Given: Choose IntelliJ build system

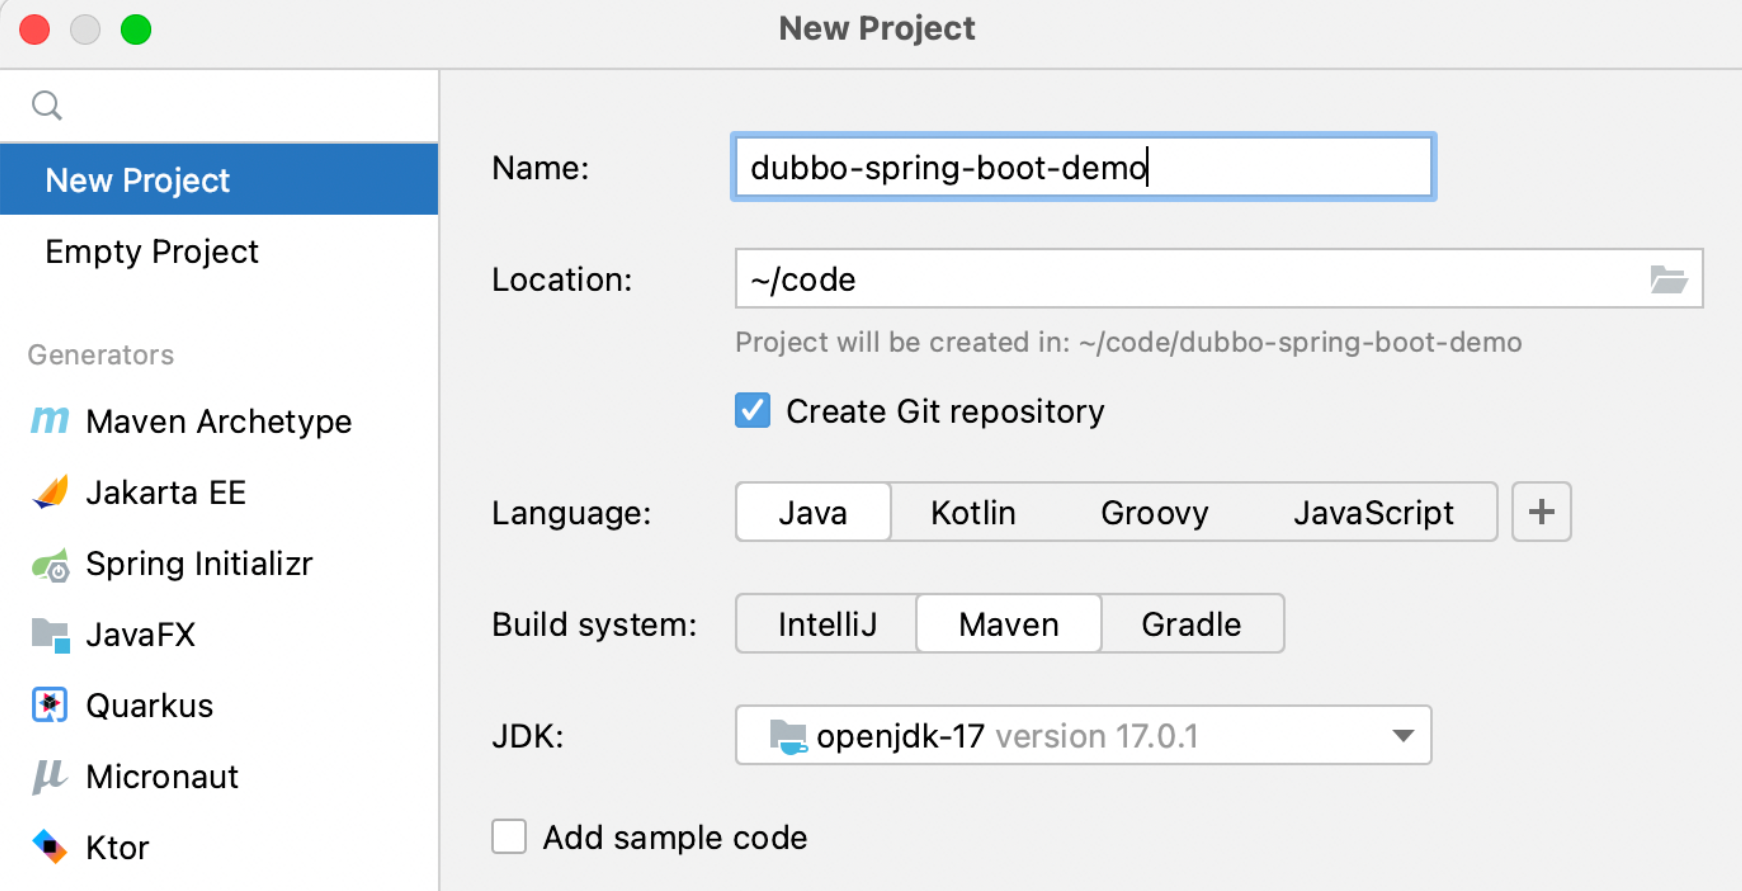Looking at the screenshot, I should (x=827, y=624).
